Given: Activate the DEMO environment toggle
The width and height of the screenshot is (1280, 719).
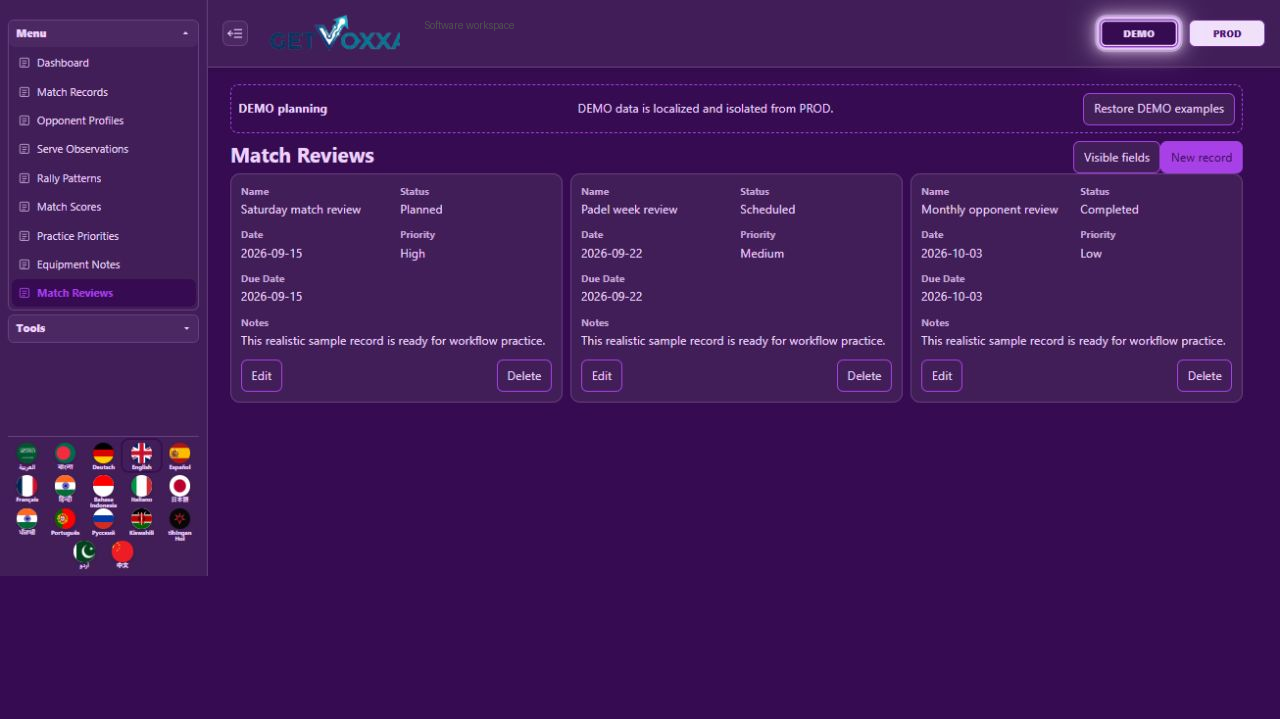Looking at the screenshot, I should click(x=1139, y=33).
